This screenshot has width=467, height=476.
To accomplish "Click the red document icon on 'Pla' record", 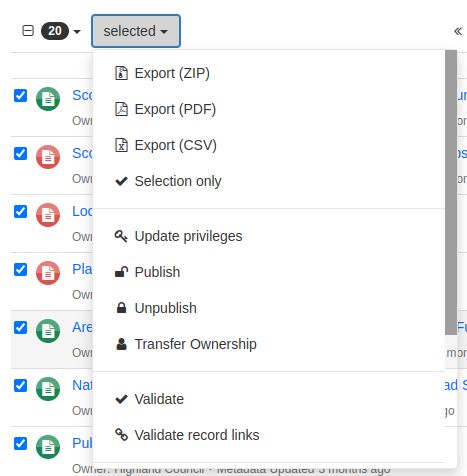I will click(48, 273).
